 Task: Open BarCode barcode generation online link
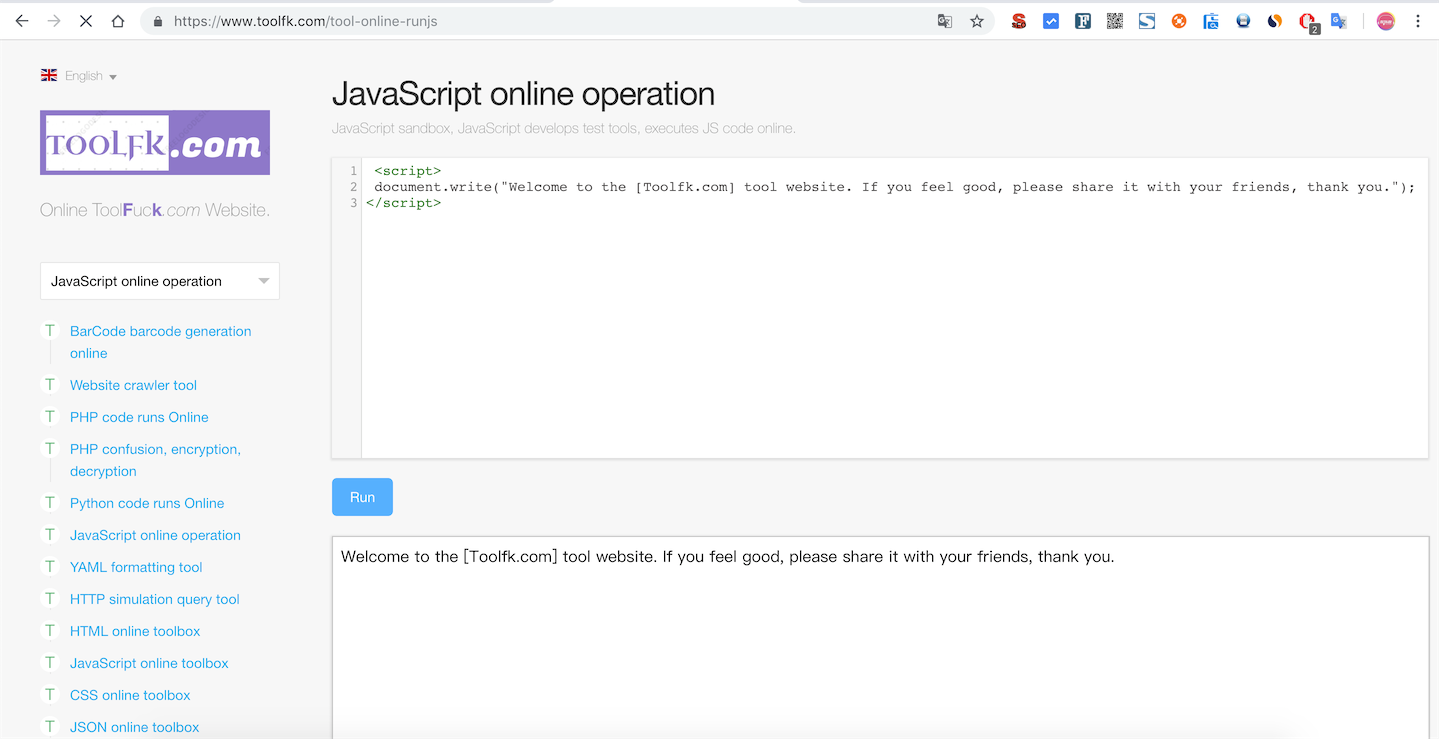[x=160, y=342]
